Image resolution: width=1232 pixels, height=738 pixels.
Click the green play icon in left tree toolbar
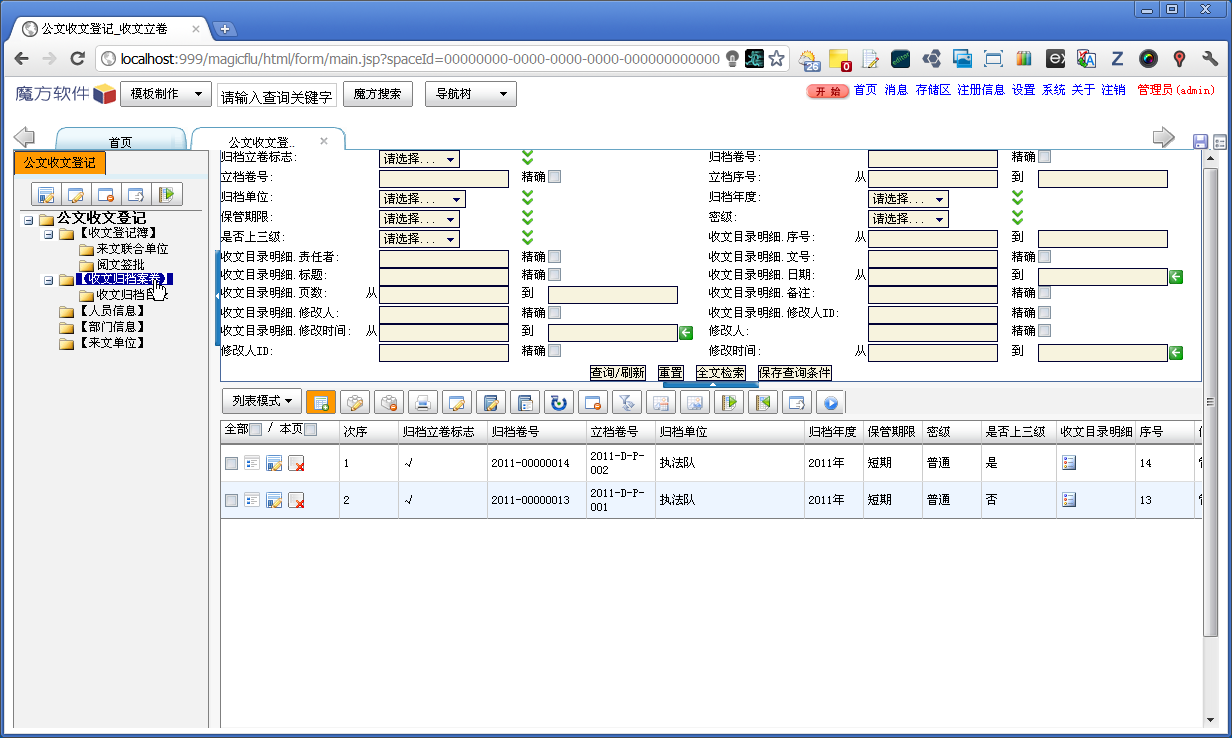pyautogui.click(x=169, y=194)
